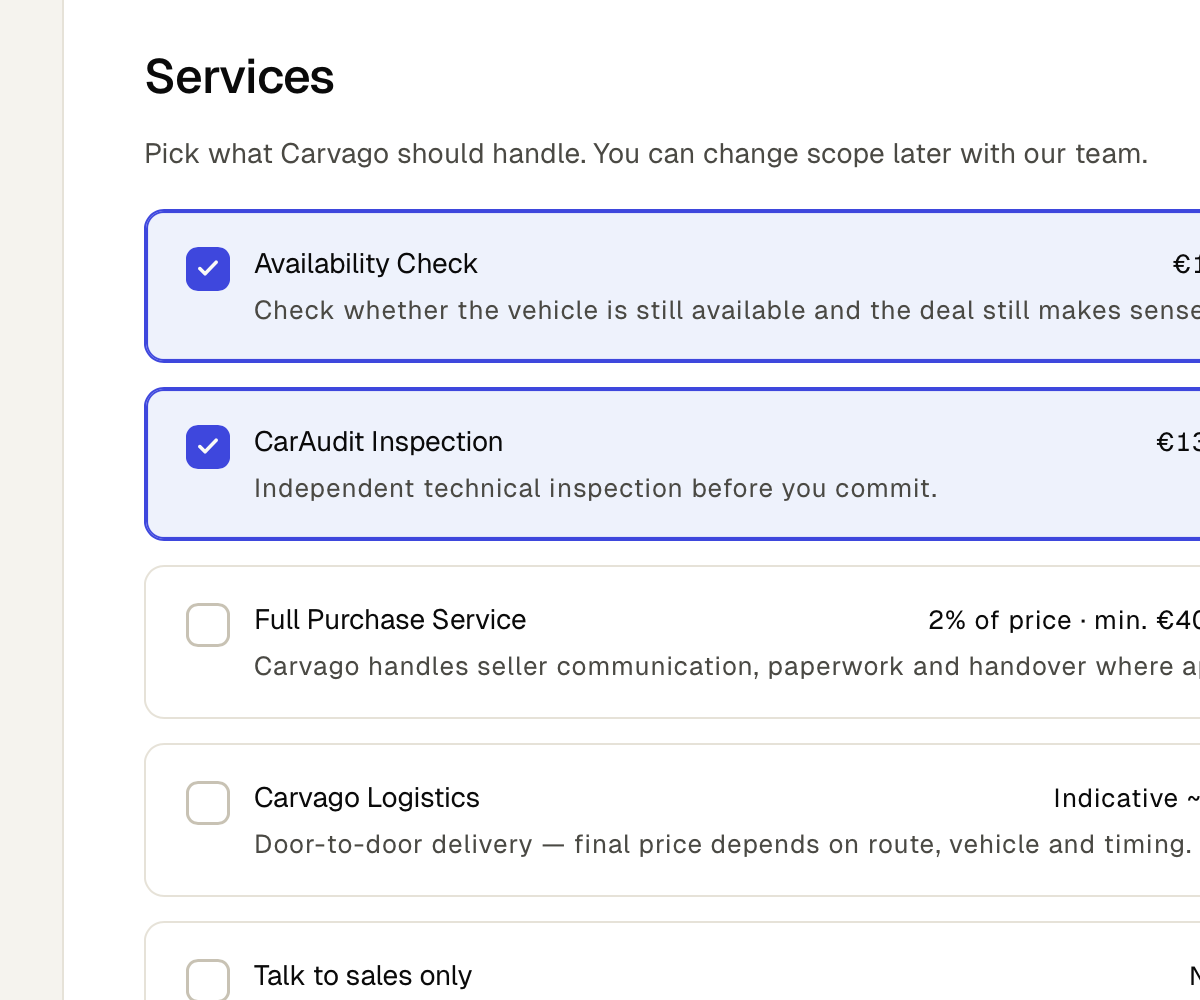The height and width of the screenshot is (1000, 1200).
Task: Click the seller communication and paperwork description
Action: (727, 666)
